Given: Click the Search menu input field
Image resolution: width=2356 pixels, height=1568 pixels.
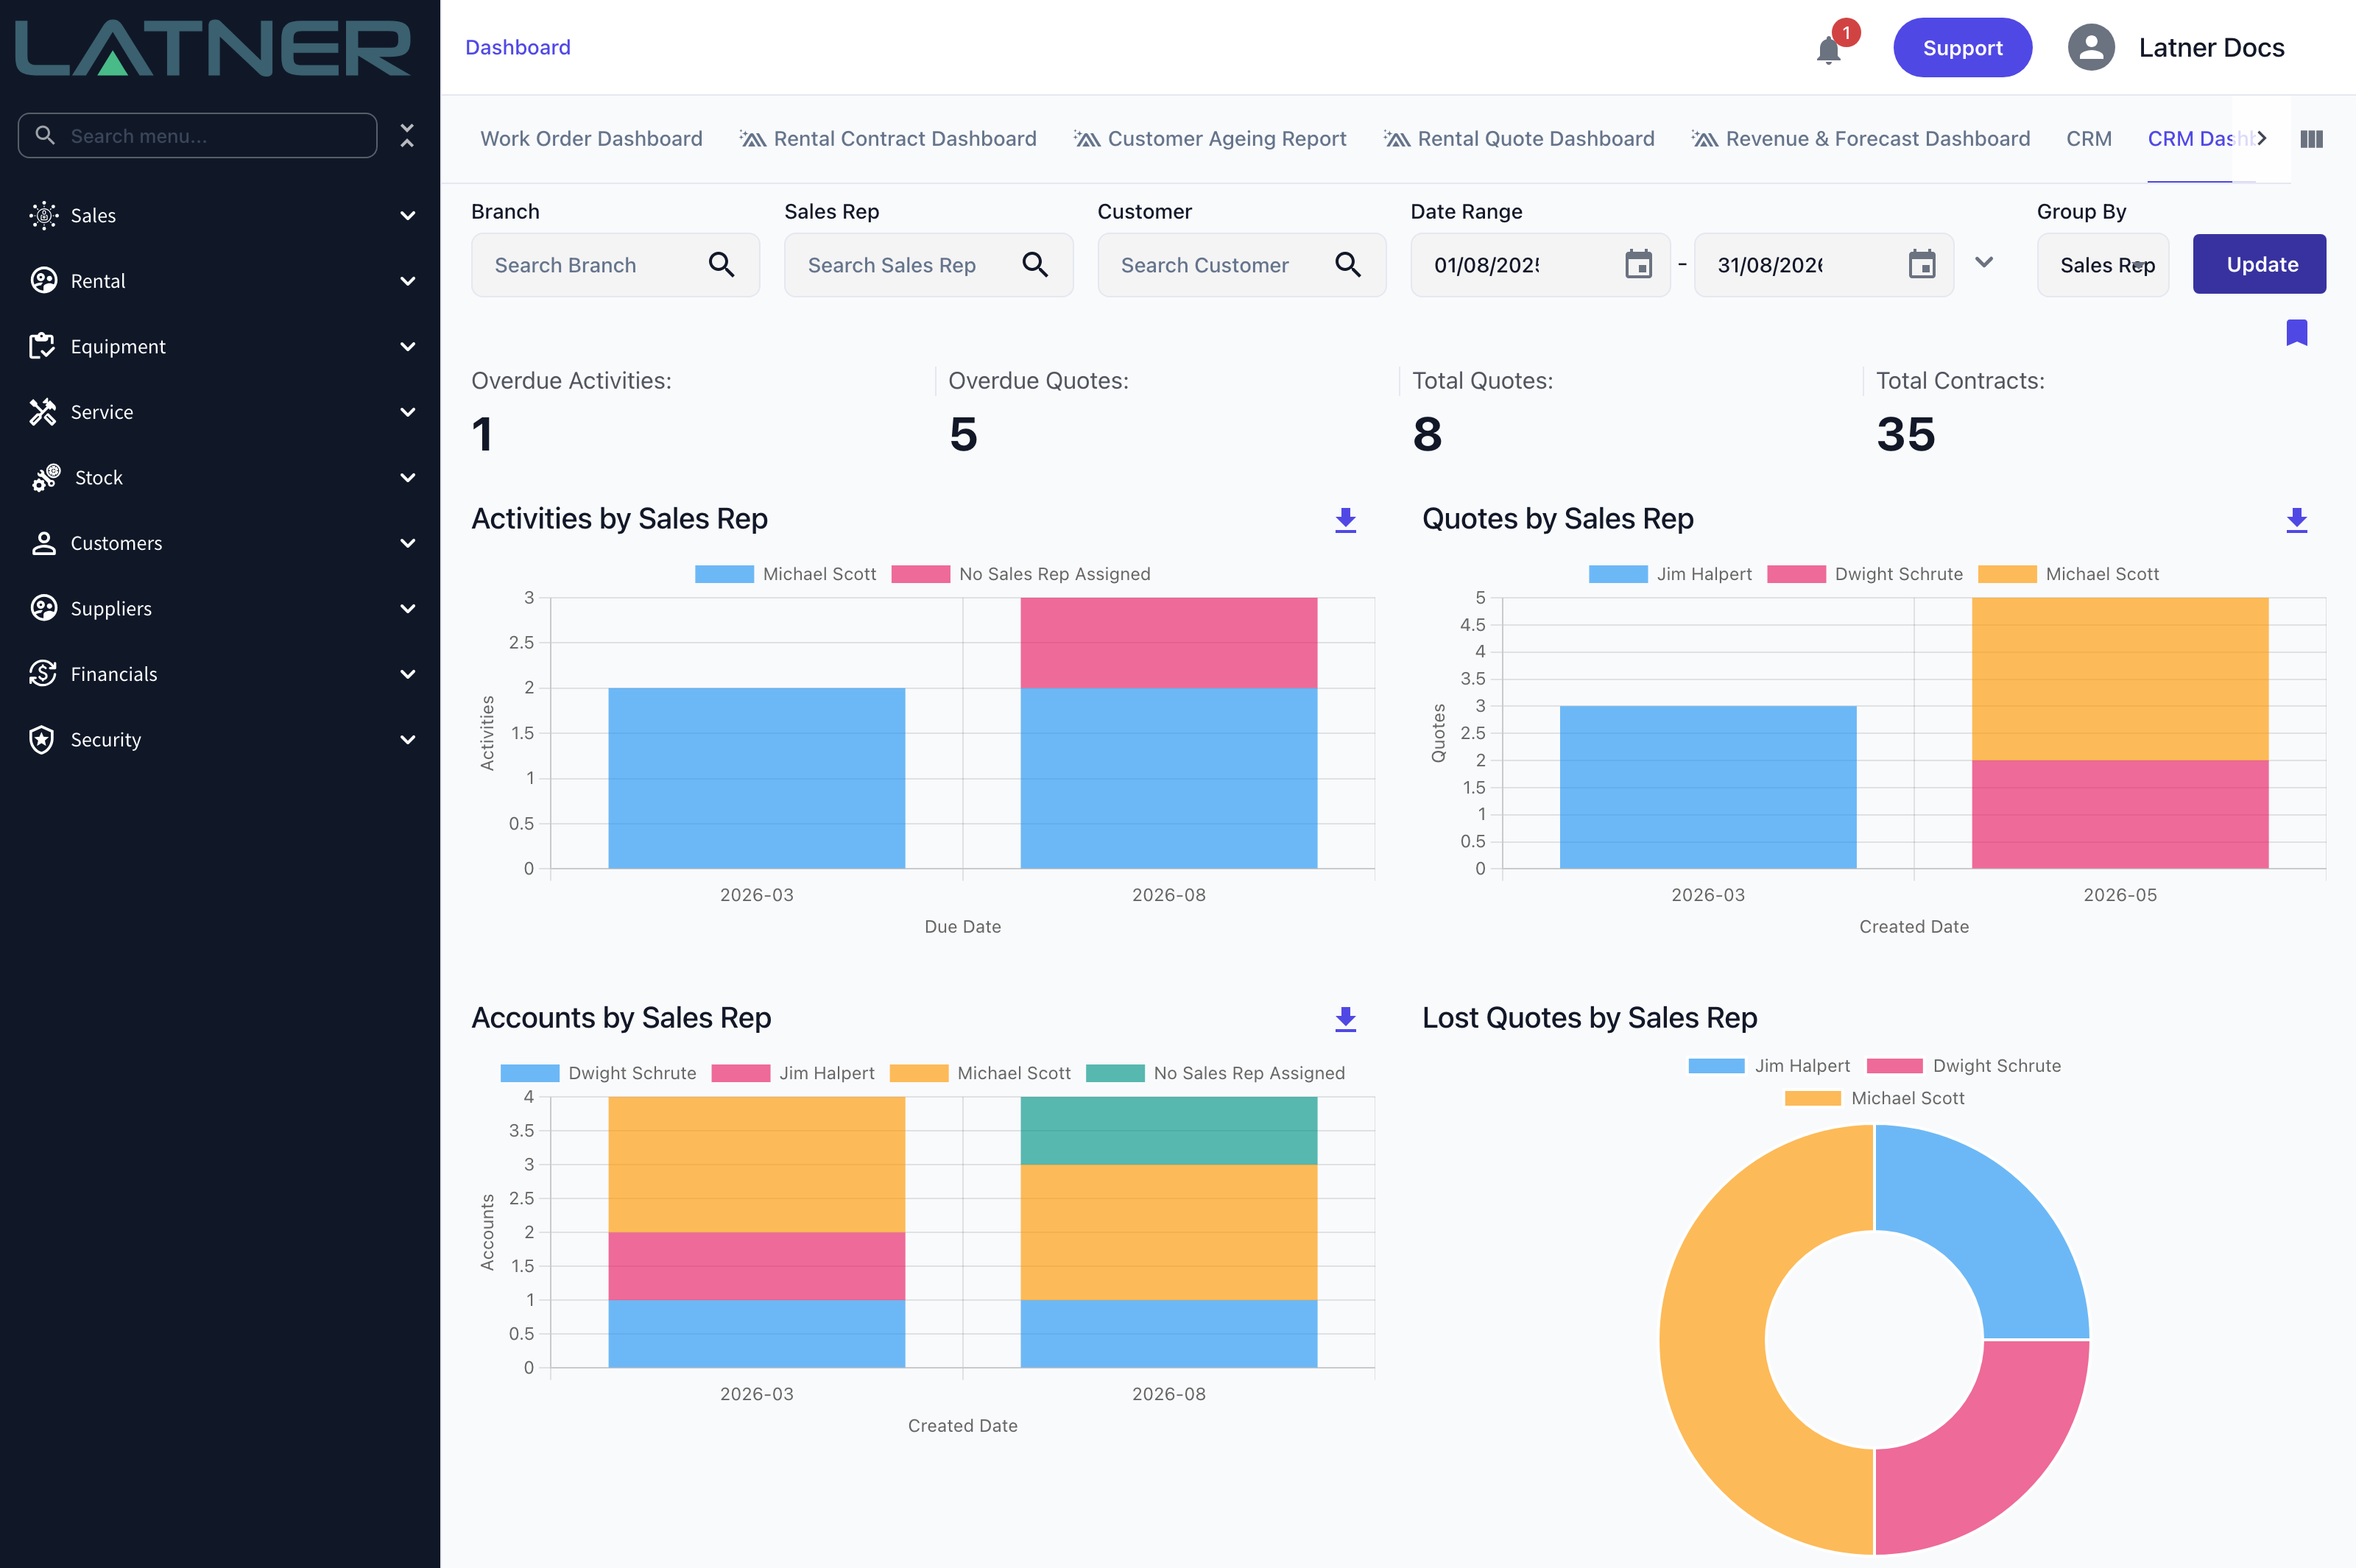Looking at the screenshot, I should [197, 135].
